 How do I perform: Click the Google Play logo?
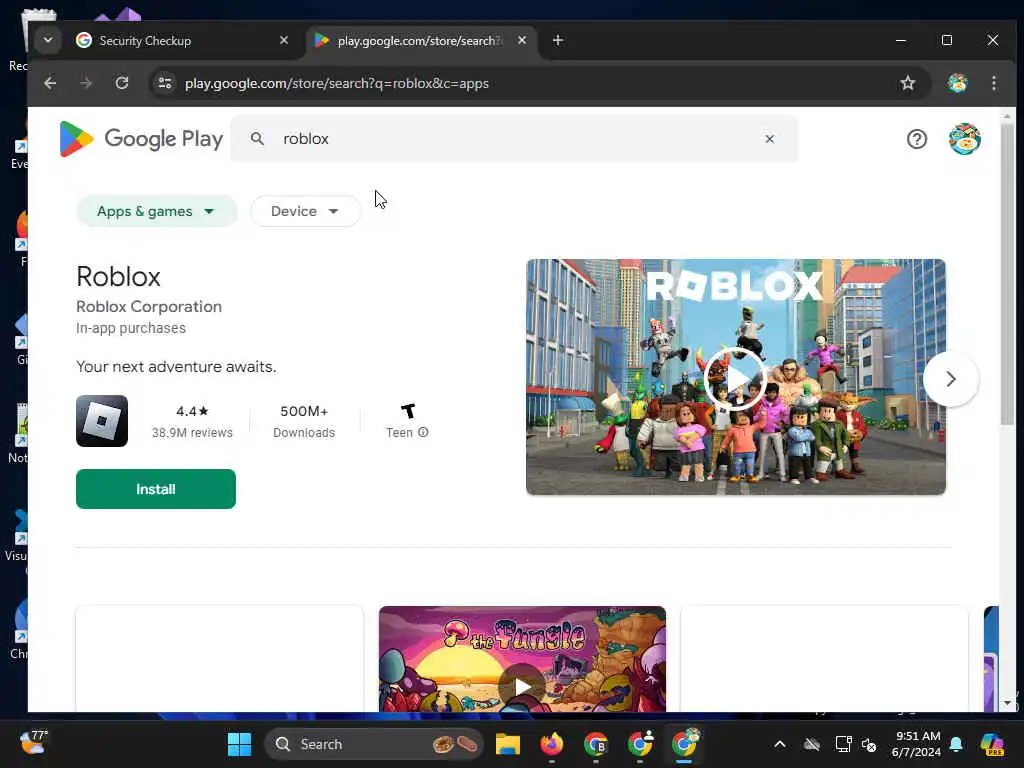(x=141, y=139)
